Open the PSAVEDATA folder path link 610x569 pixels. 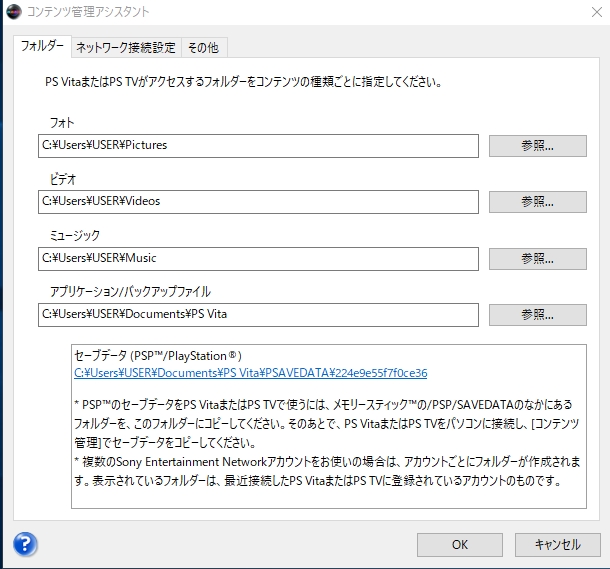pos(251,373)
